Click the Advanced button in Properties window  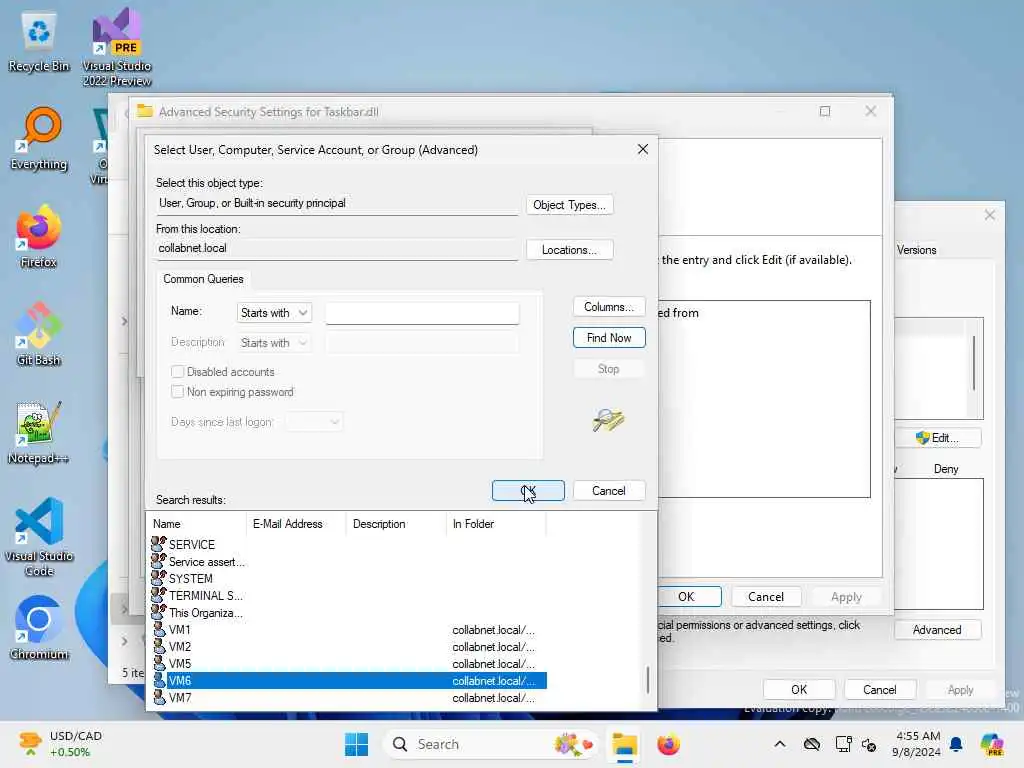tap(937, 630)
